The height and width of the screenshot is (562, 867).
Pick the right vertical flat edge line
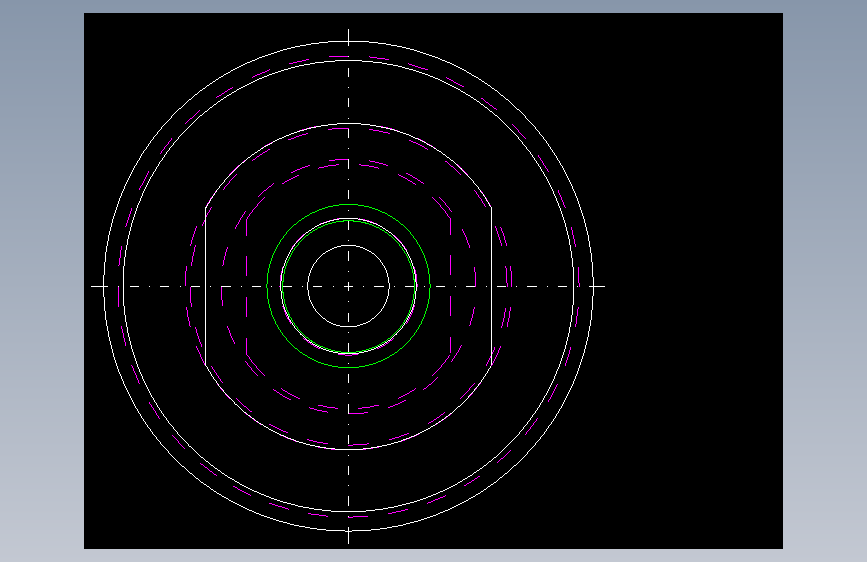(x=492, y=286)
